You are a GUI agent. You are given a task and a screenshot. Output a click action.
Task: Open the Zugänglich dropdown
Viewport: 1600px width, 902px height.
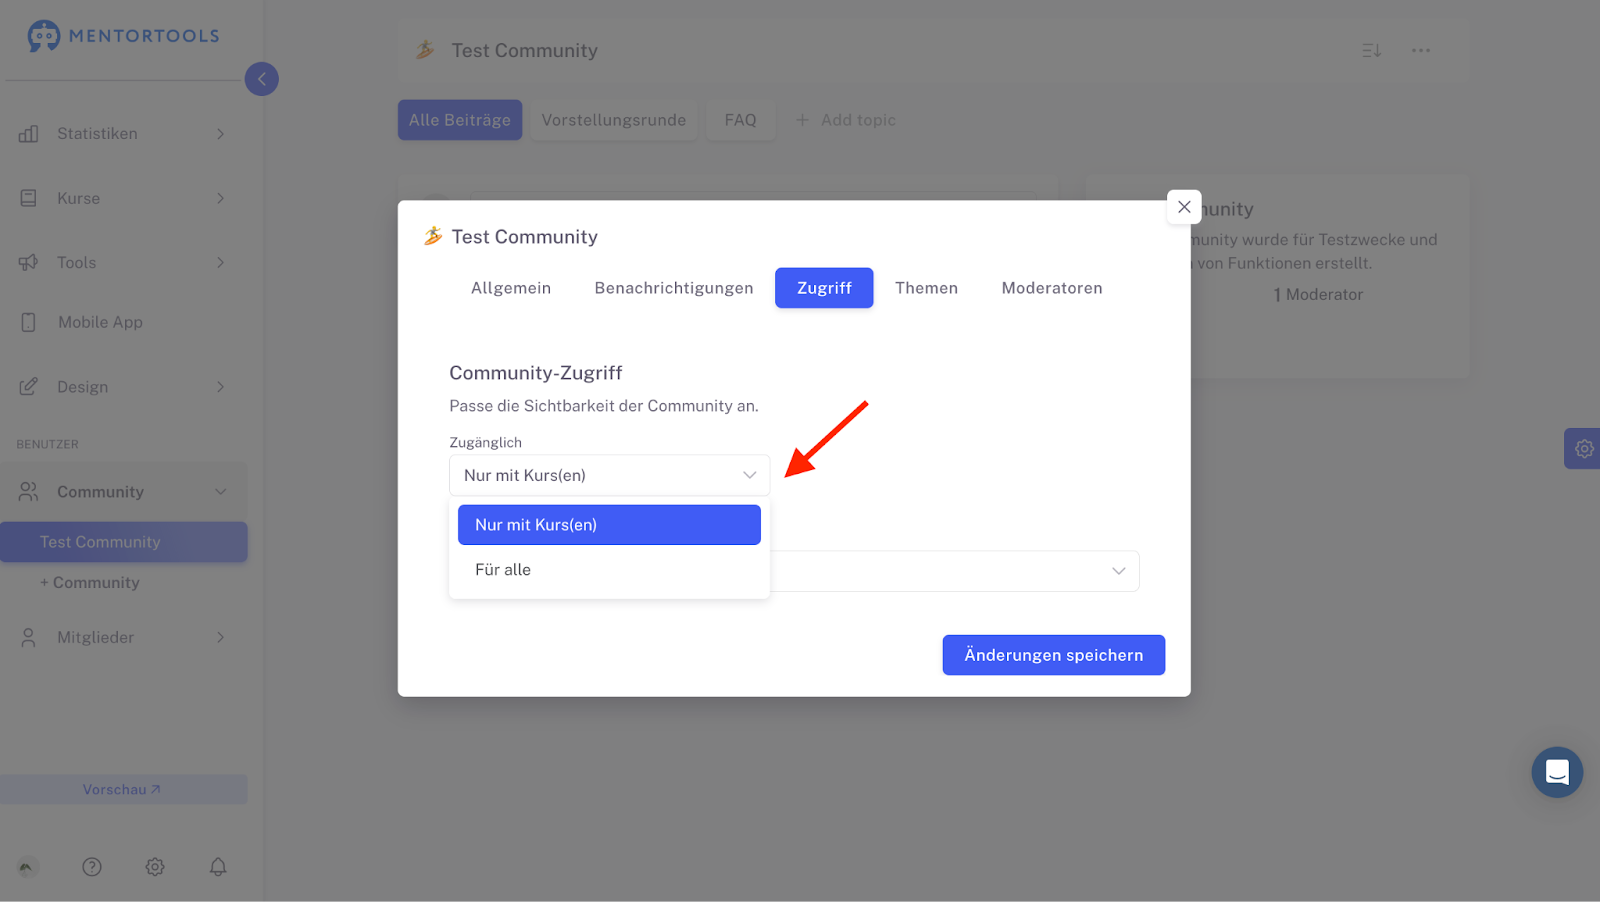tap(609, 475)
